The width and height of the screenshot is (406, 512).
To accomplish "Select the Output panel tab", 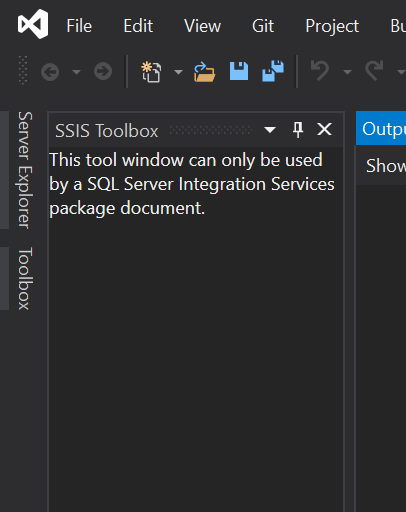I will pos(381,129).
